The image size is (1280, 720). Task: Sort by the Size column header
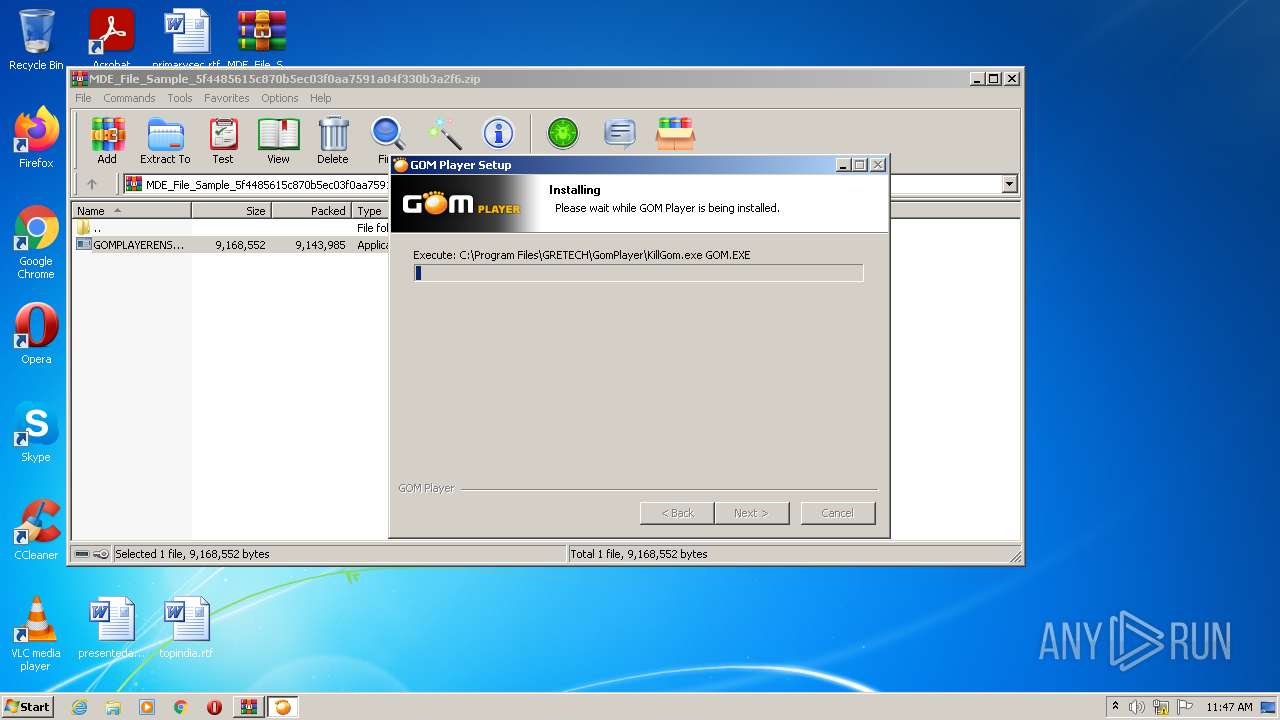pos(231,211)
